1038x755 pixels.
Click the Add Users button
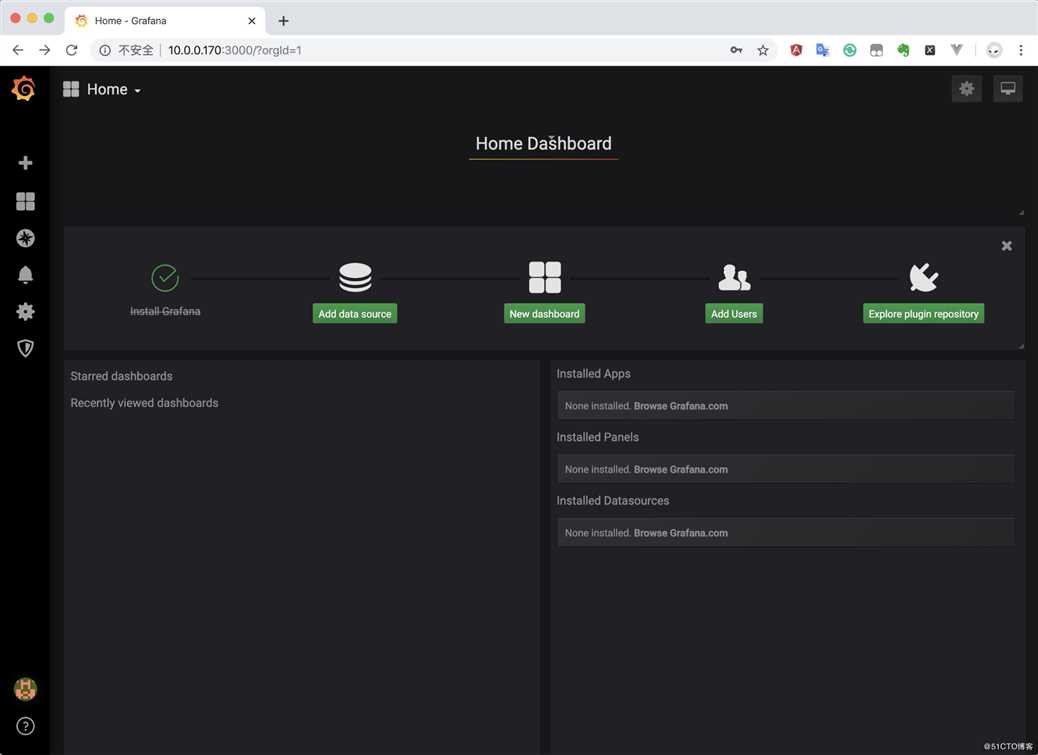click(x=733, y=314)
